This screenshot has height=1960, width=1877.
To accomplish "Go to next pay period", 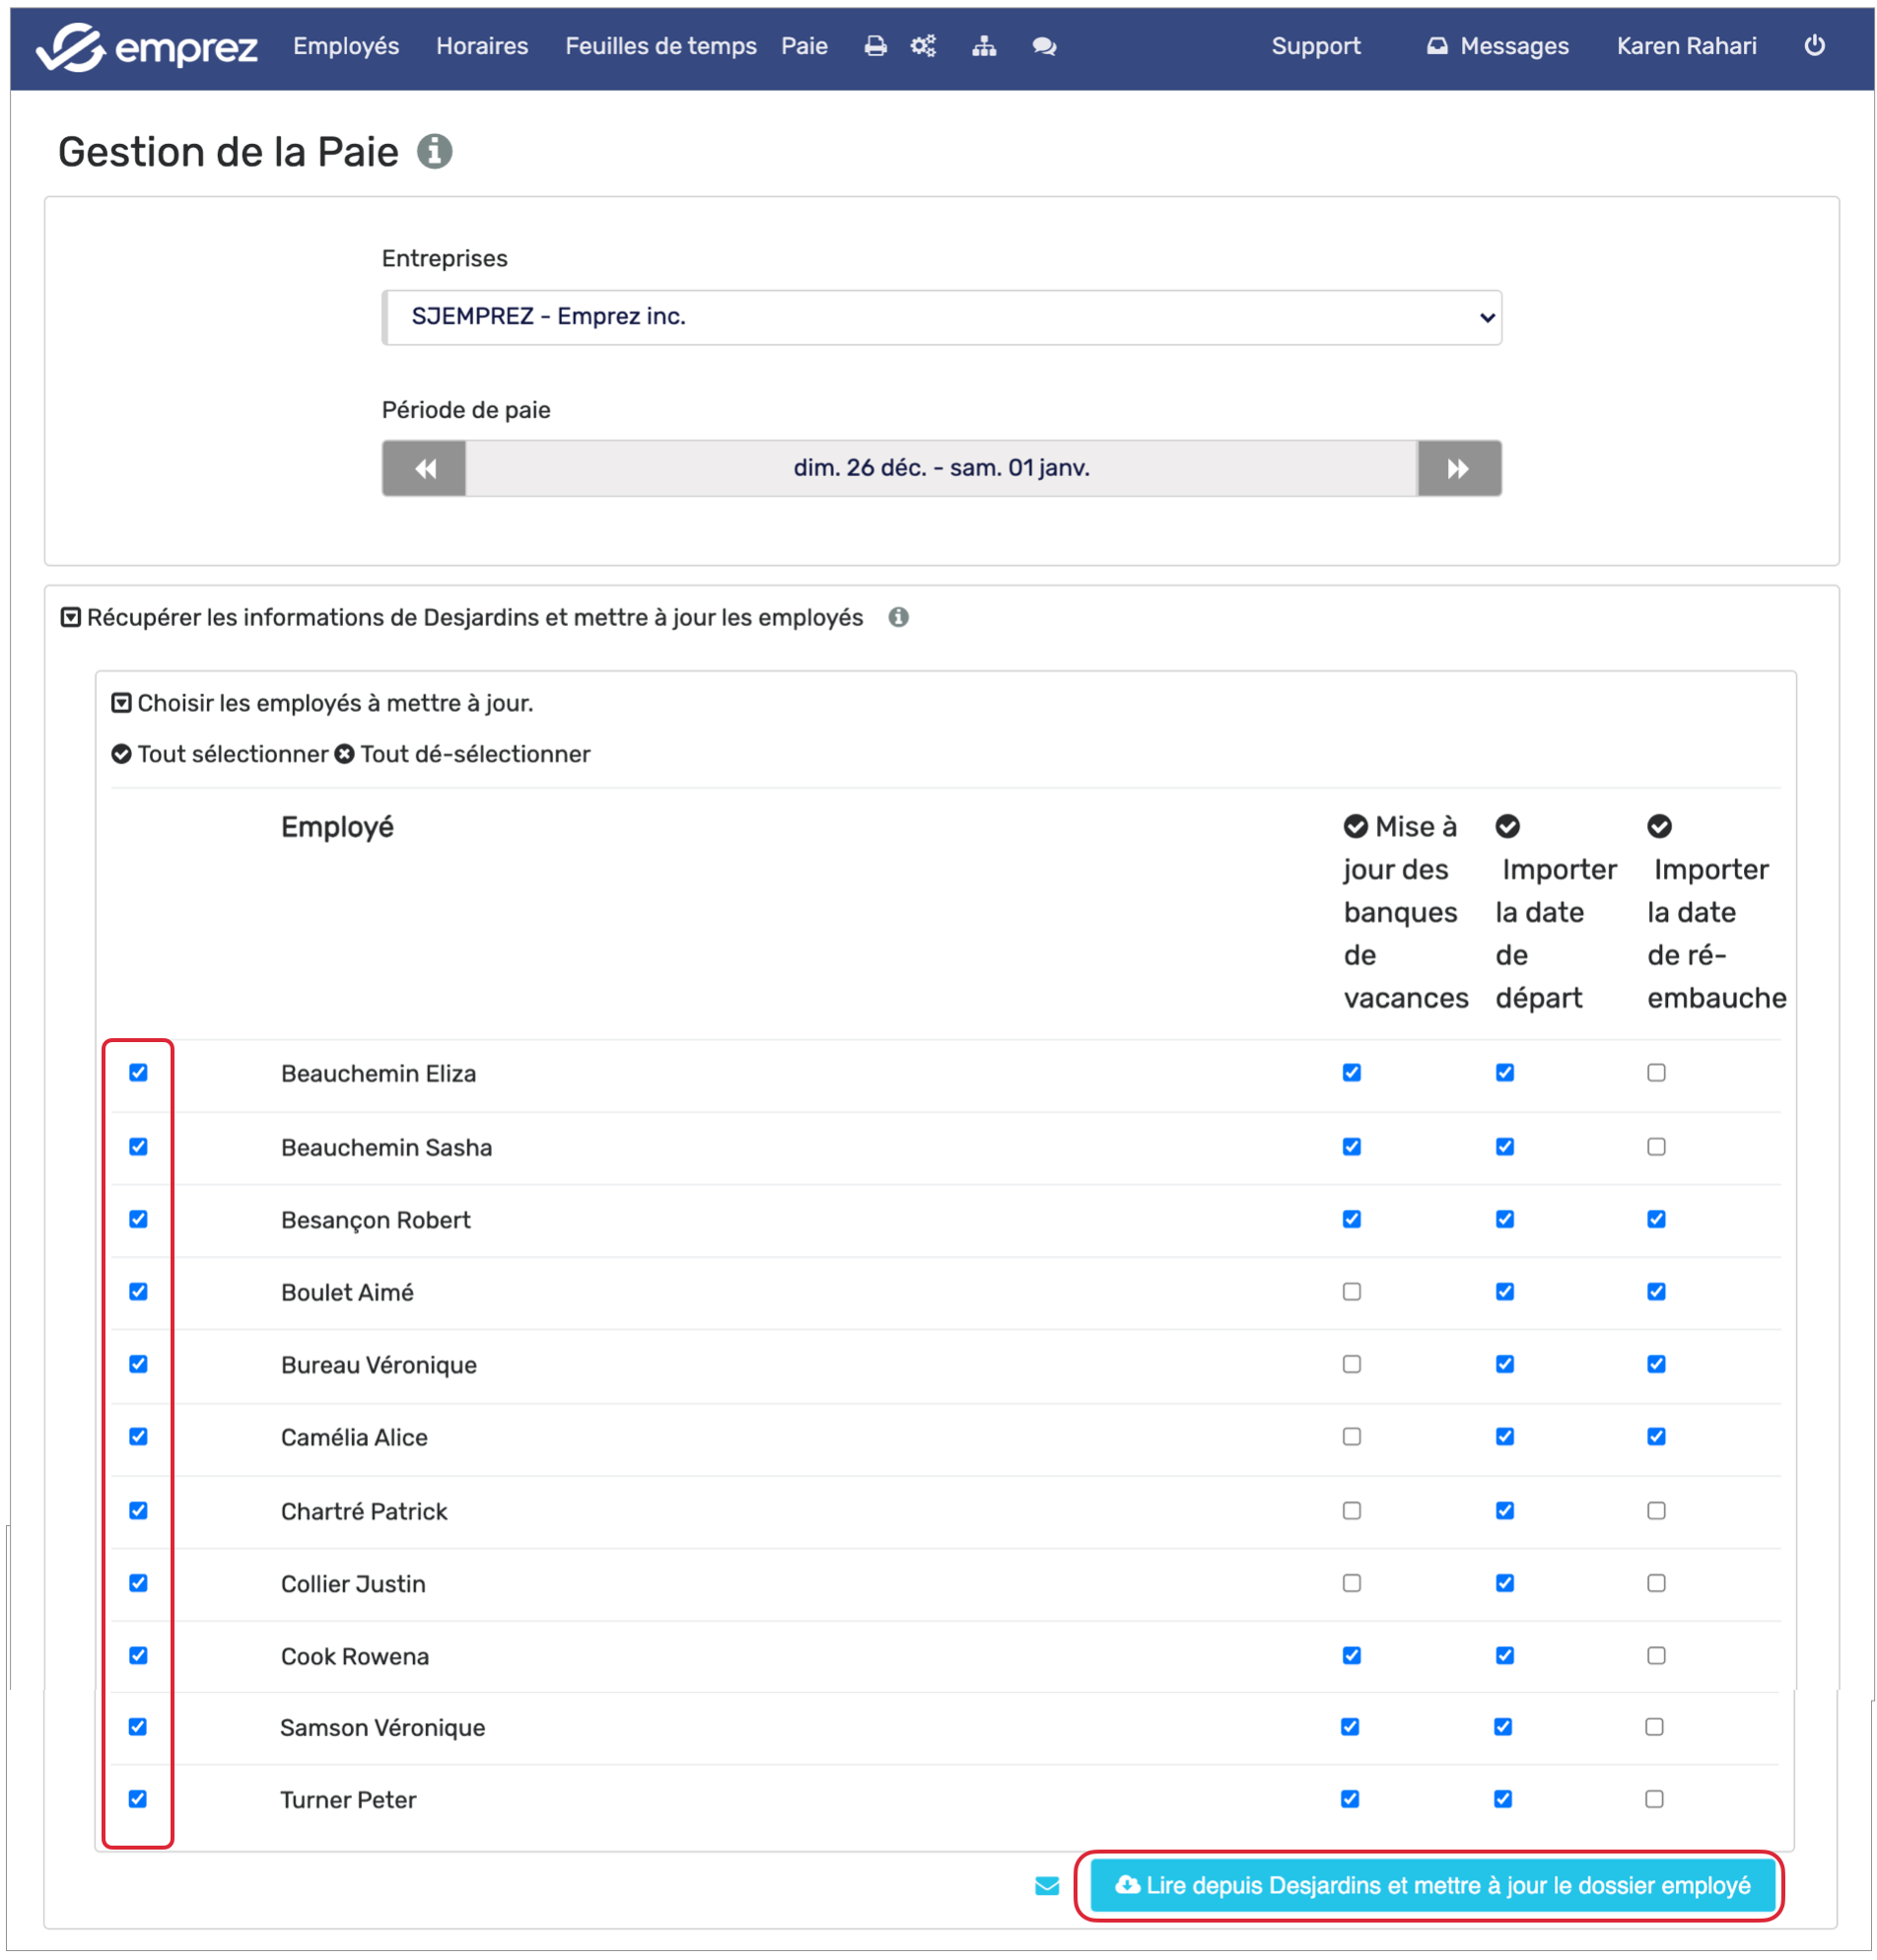I will (1459, 468).
